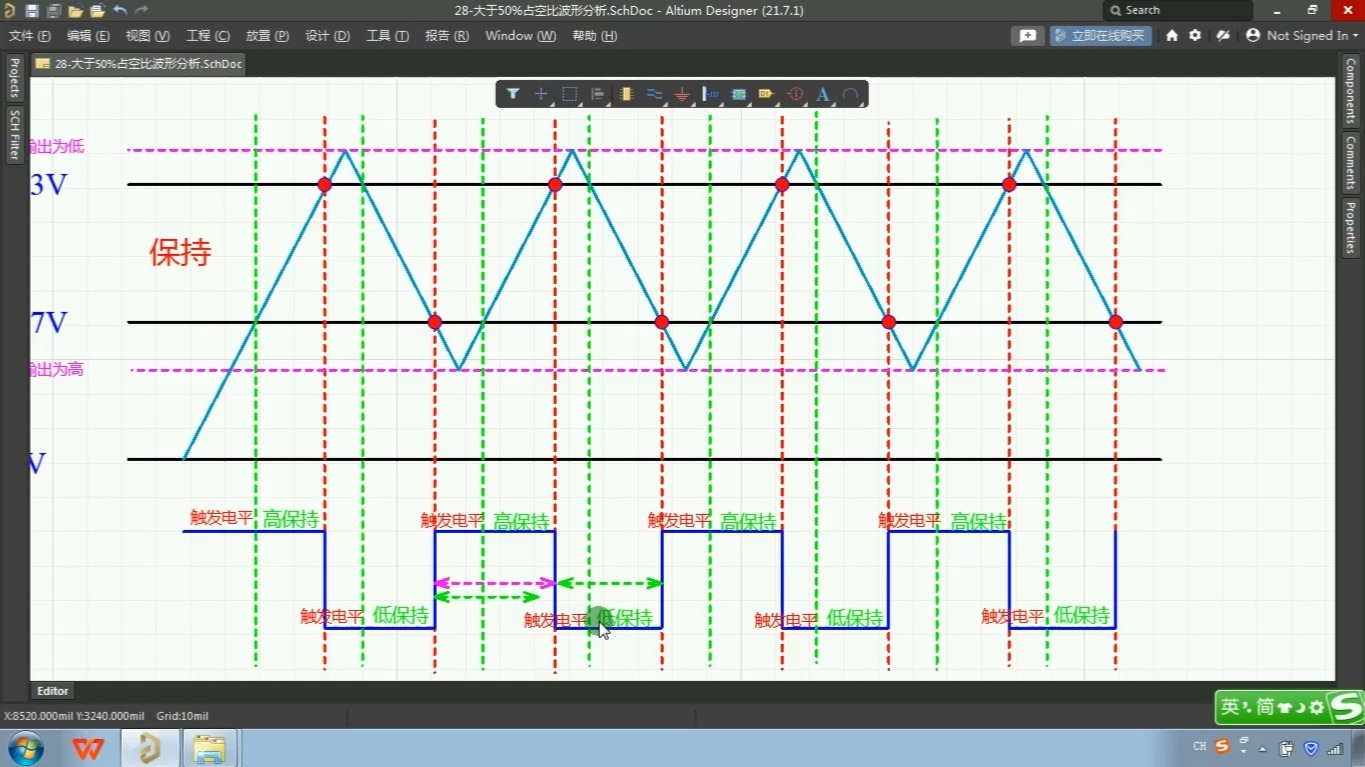Open WPS Office from the taskbar
1365x767 pixels.
(x=87, y=748)
